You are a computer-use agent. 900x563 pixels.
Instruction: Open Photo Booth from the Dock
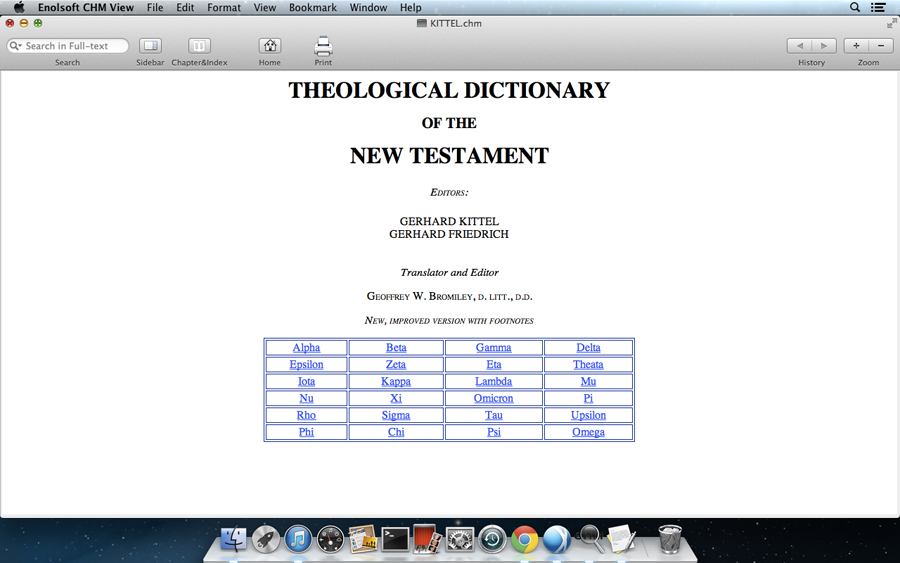[x=428, y=539]
